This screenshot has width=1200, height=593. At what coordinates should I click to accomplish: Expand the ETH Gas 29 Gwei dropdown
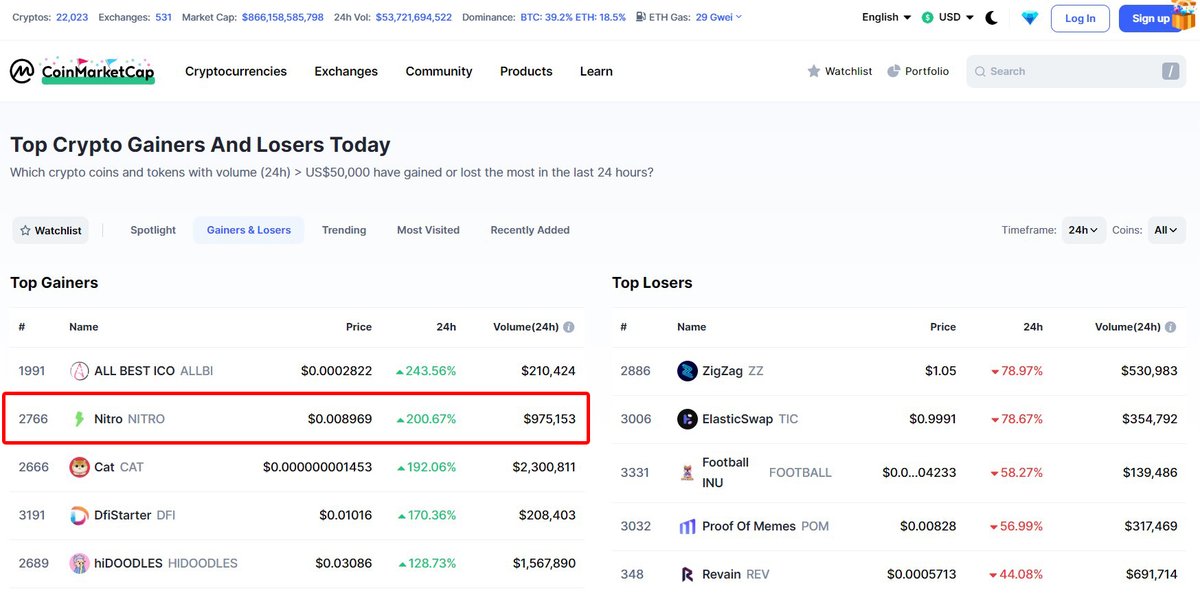point(718,18)
